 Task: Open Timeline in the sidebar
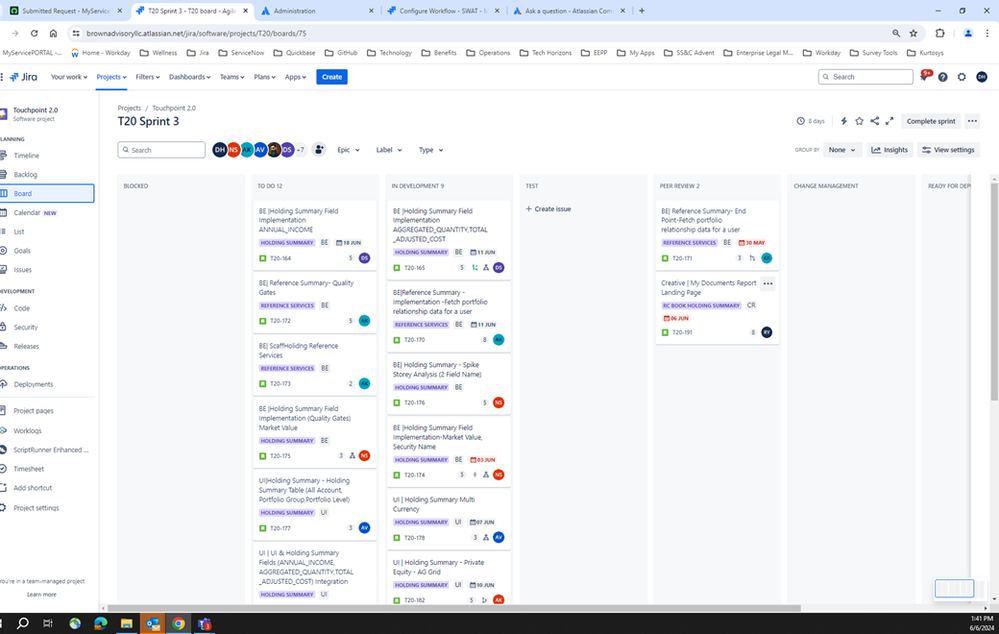point(26,155)
